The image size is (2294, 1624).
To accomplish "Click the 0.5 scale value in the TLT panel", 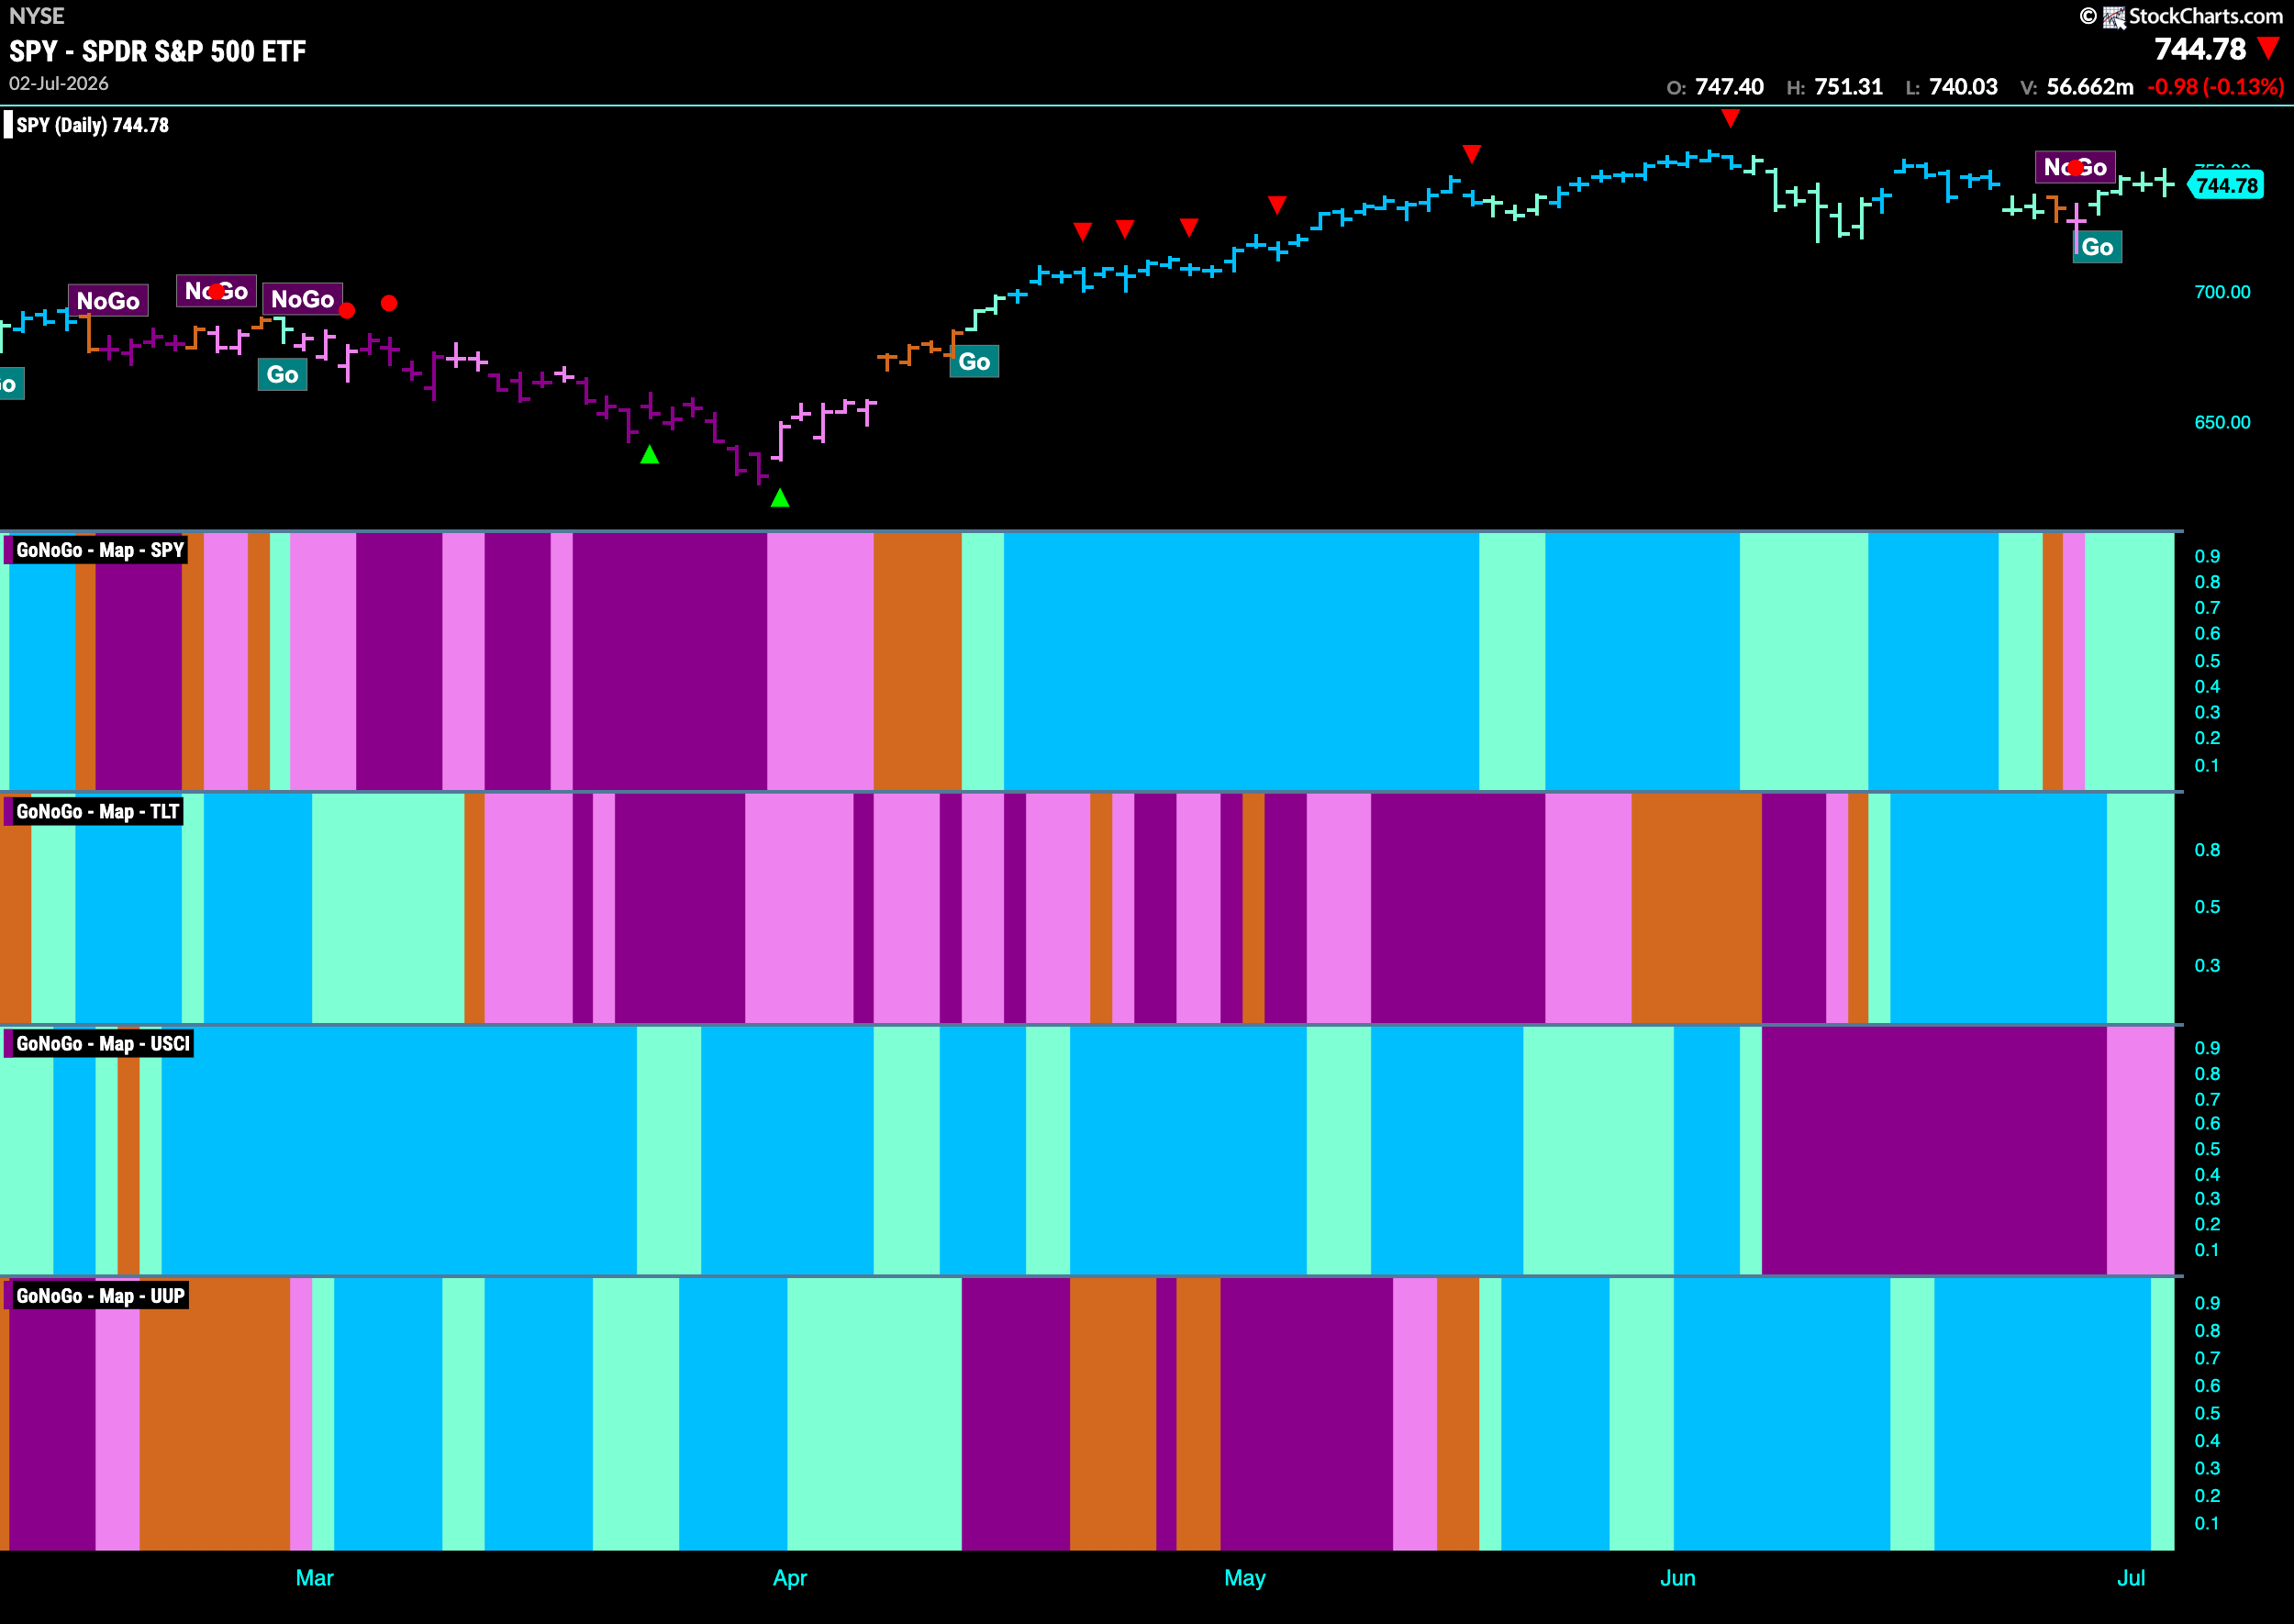I will coord(2207,907).
